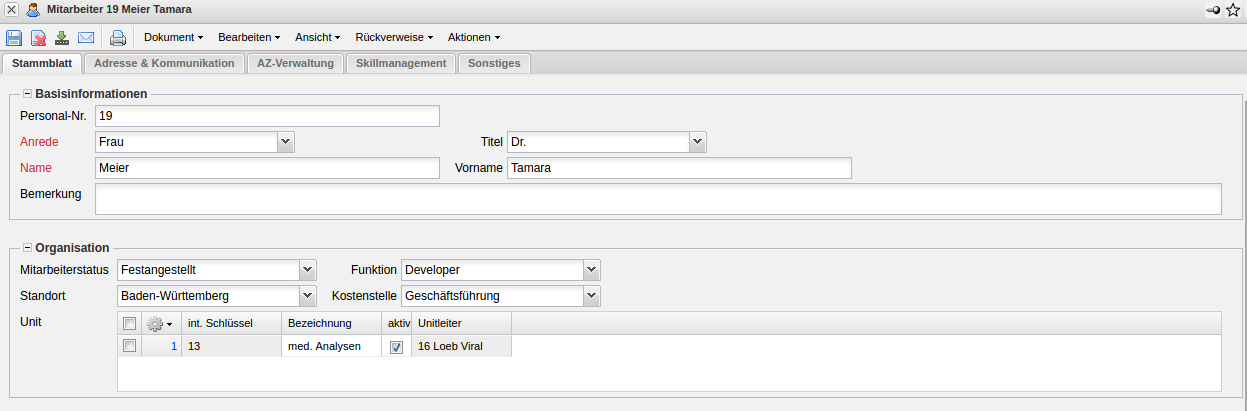The height and width of the screenshot is (411, 1247).
Task: Open the Aktionen menu
Action: (473, 37)
